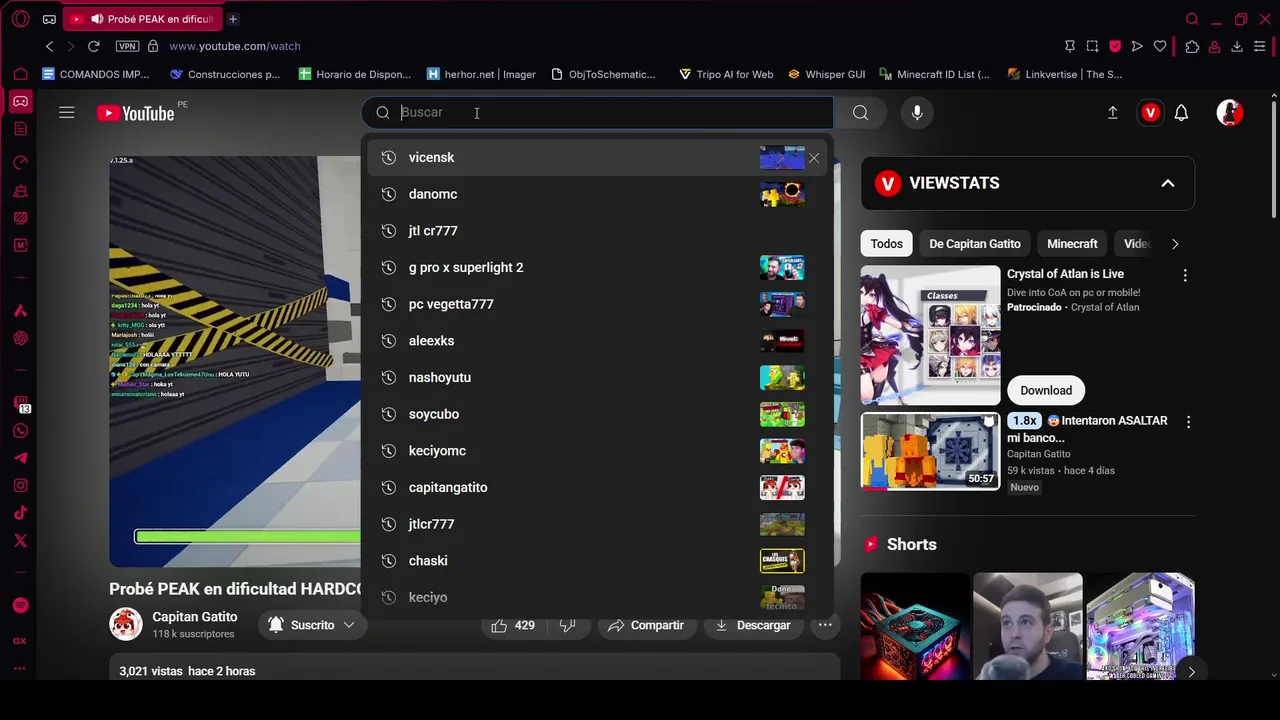Open the ad blocker shield icon

1115,46
